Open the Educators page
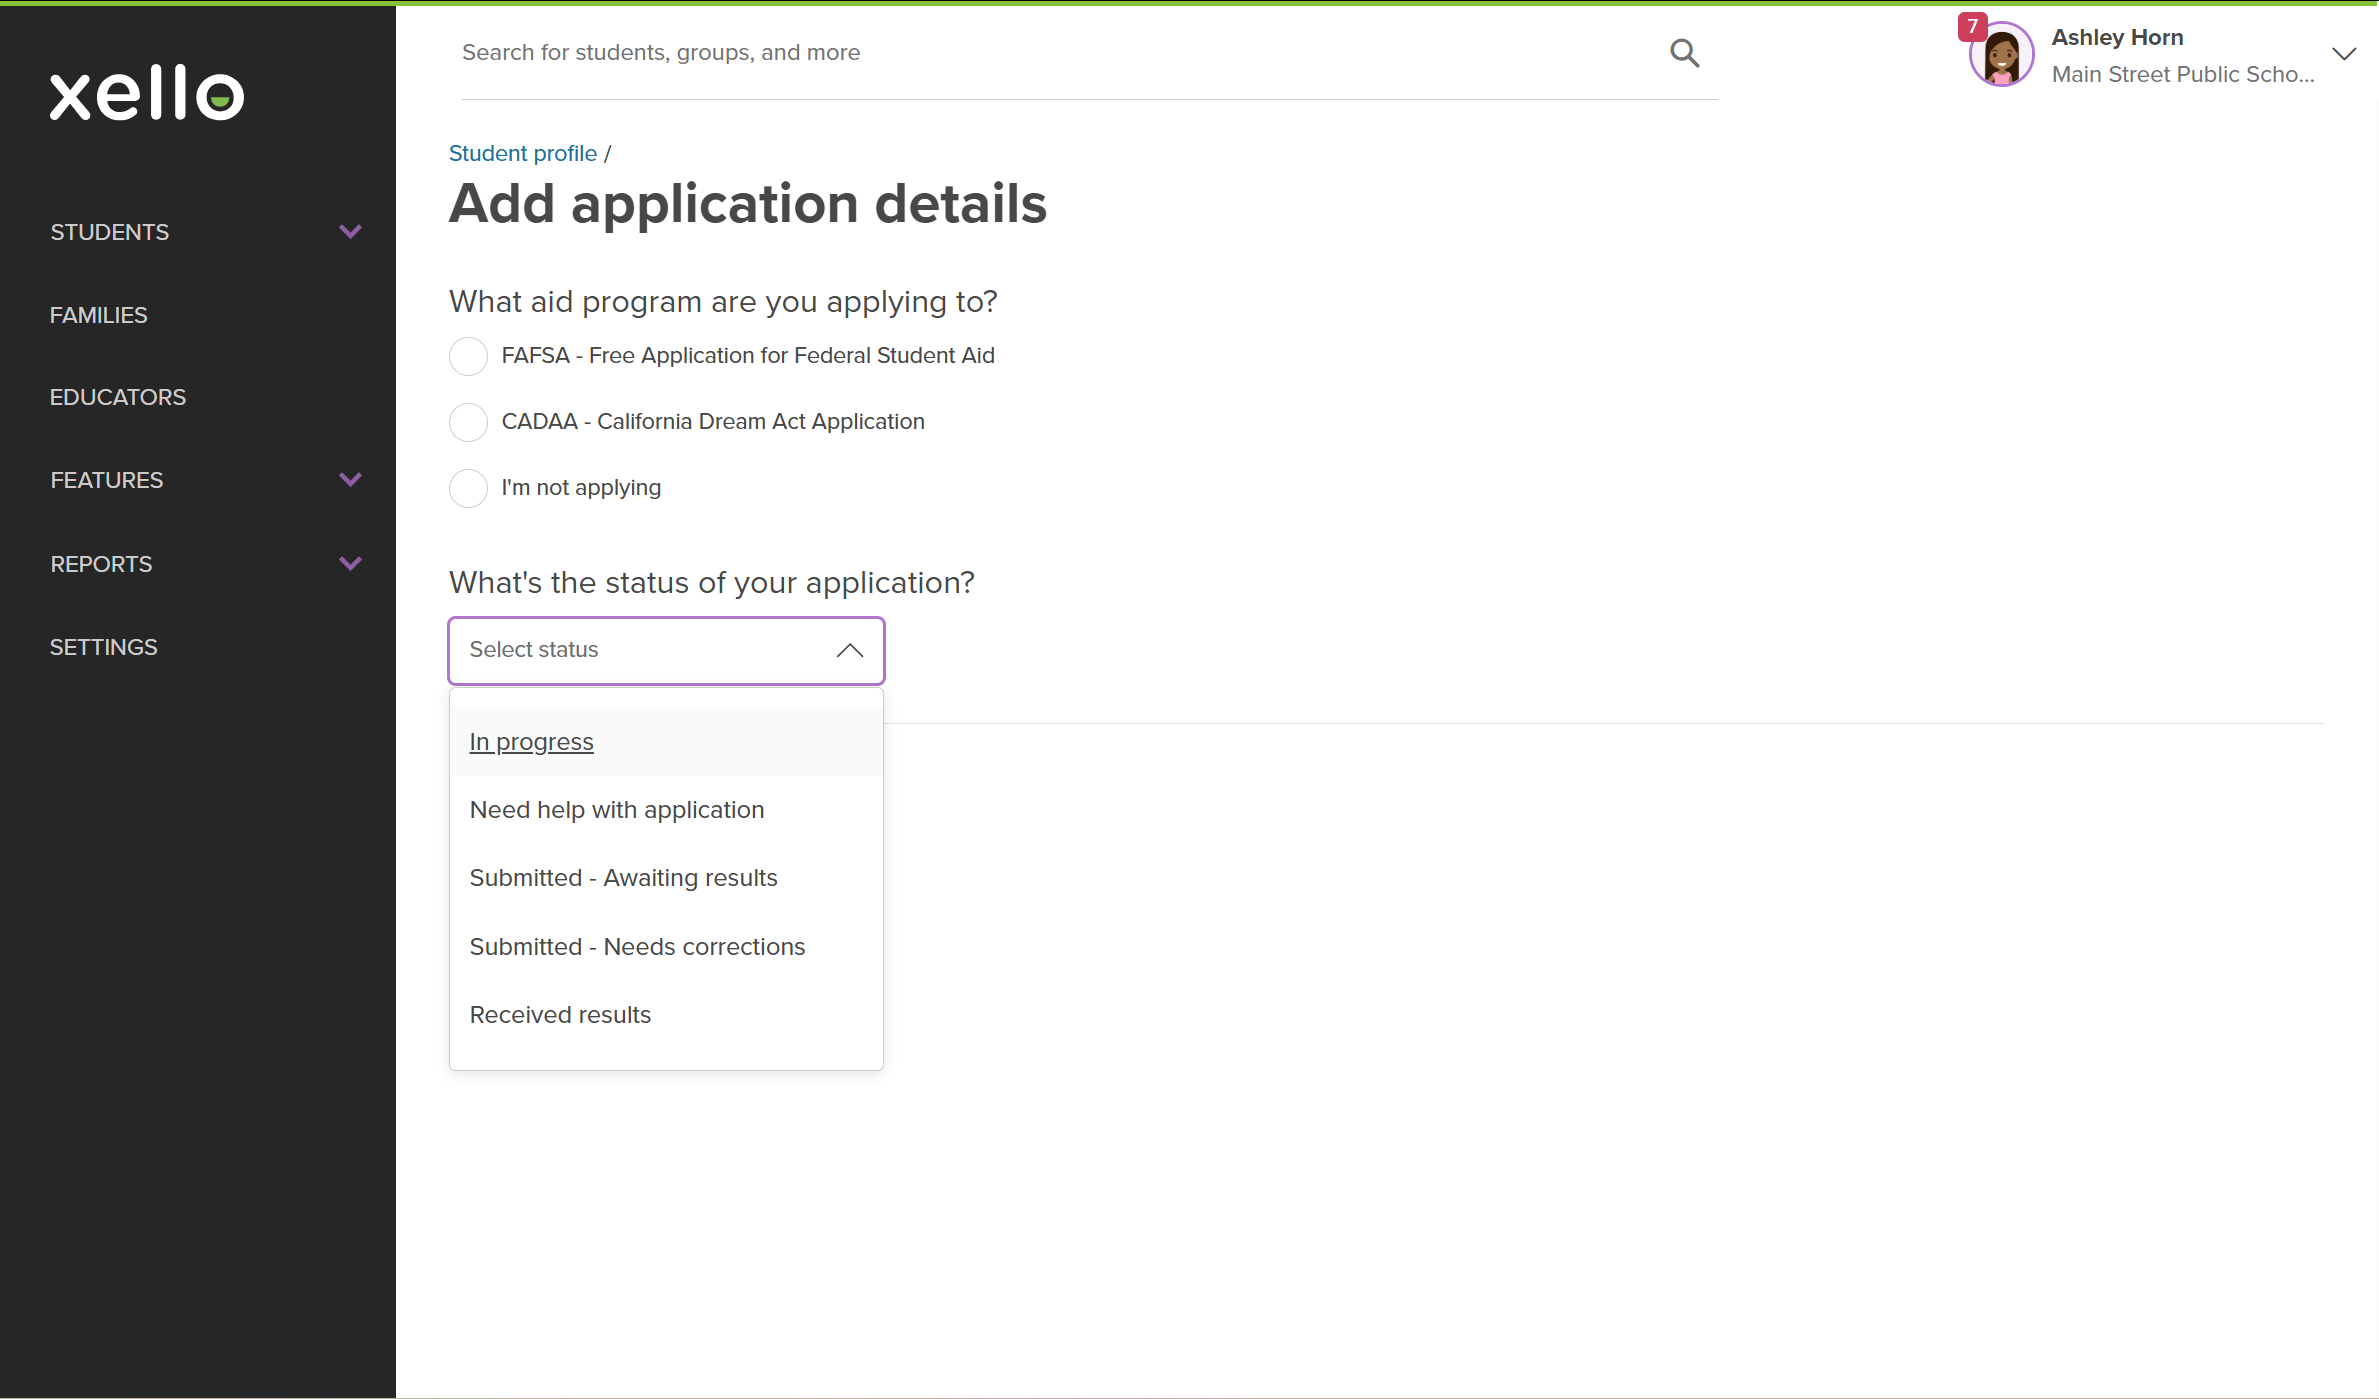The width and height of the screenshot is (2379, 1399). pyautogui.click(x=118, y=397)
